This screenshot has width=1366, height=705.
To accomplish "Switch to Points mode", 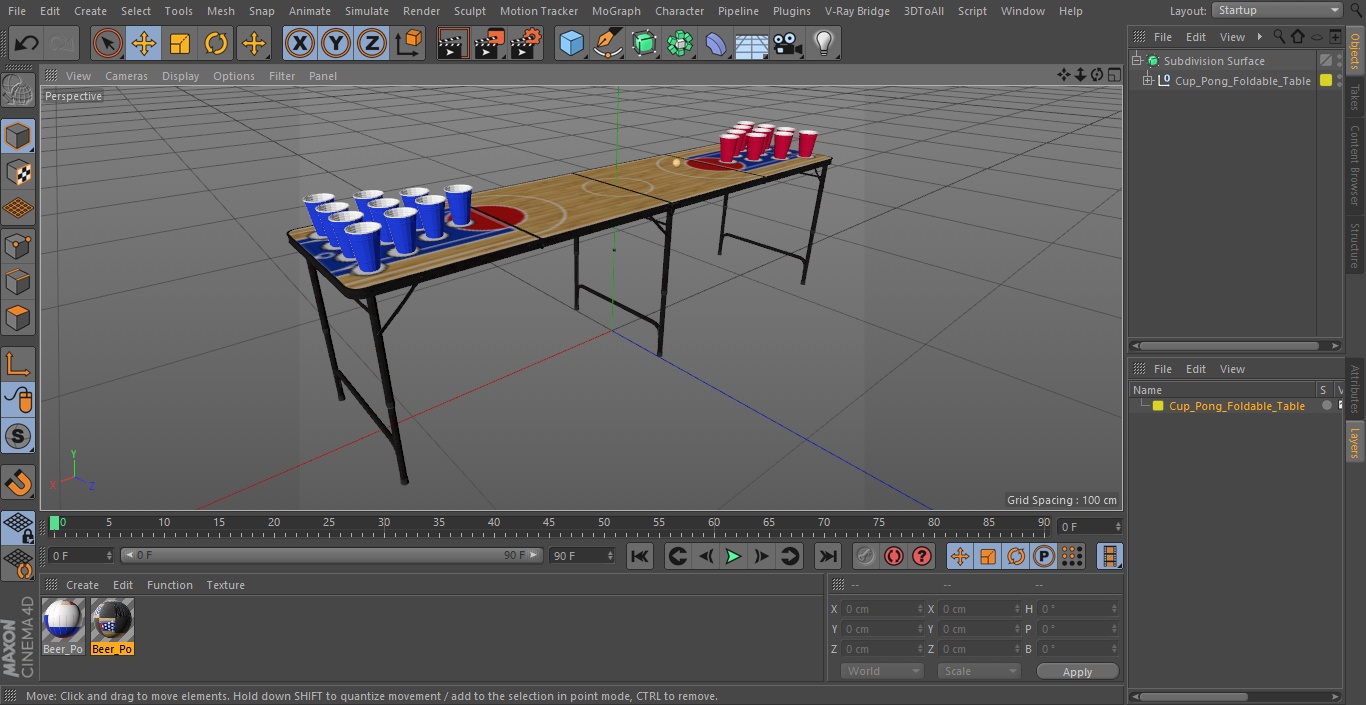I will click(x=18, y=245).
